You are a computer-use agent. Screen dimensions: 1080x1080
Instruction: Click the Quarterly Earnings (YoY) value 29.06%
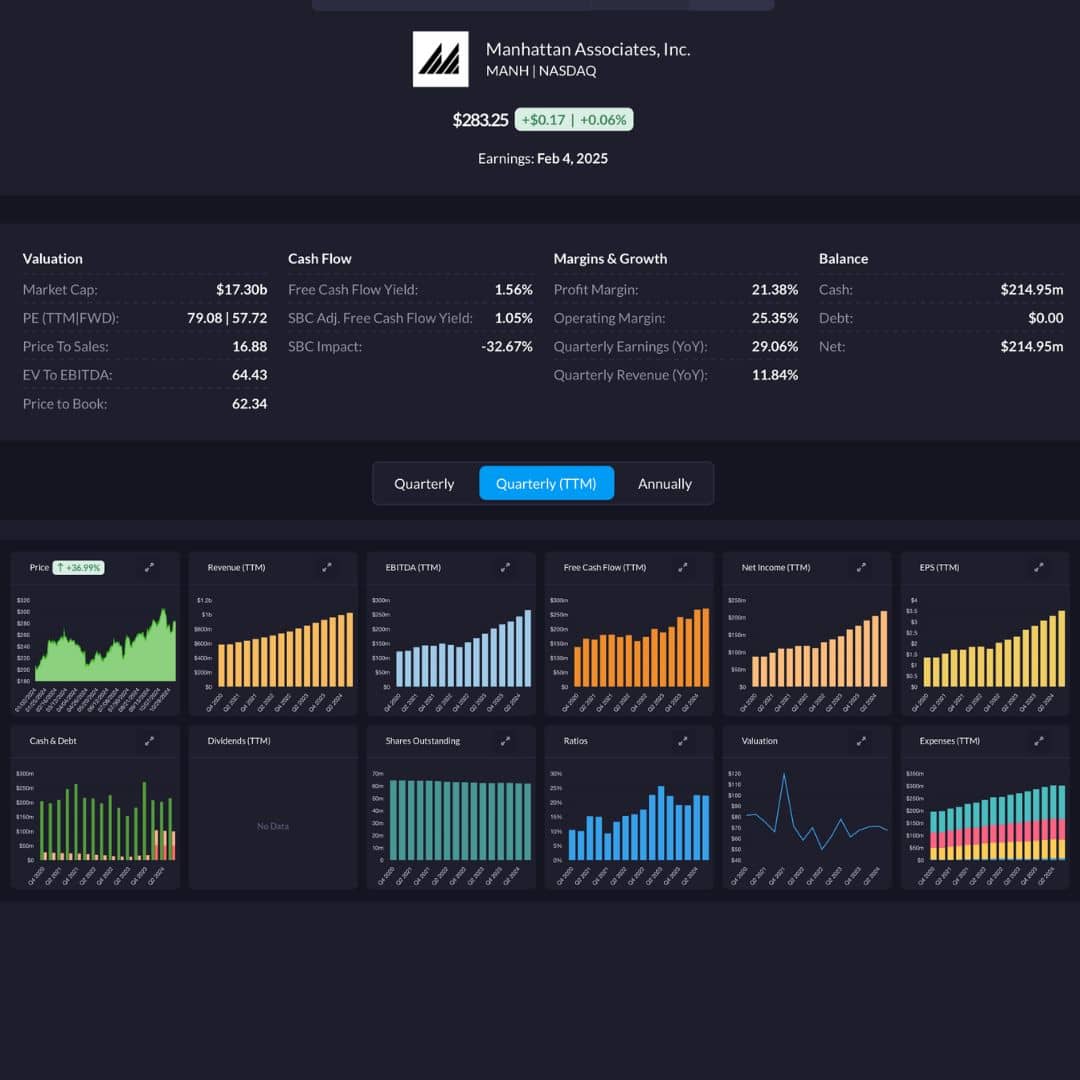click(x=775, y=346)
